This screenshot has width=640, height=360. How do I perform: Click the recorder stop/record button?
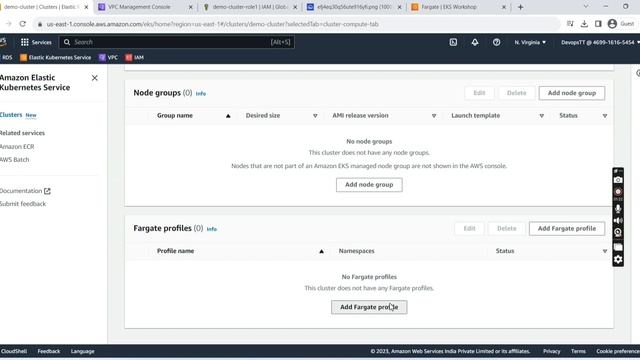618,191
